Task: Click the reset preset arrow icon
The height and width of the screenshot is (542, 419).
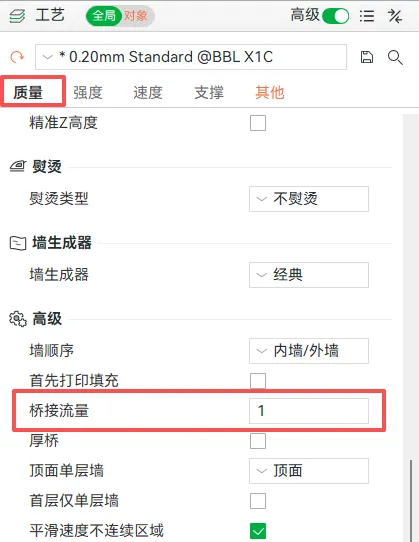Action: click(x=17, y=57)
